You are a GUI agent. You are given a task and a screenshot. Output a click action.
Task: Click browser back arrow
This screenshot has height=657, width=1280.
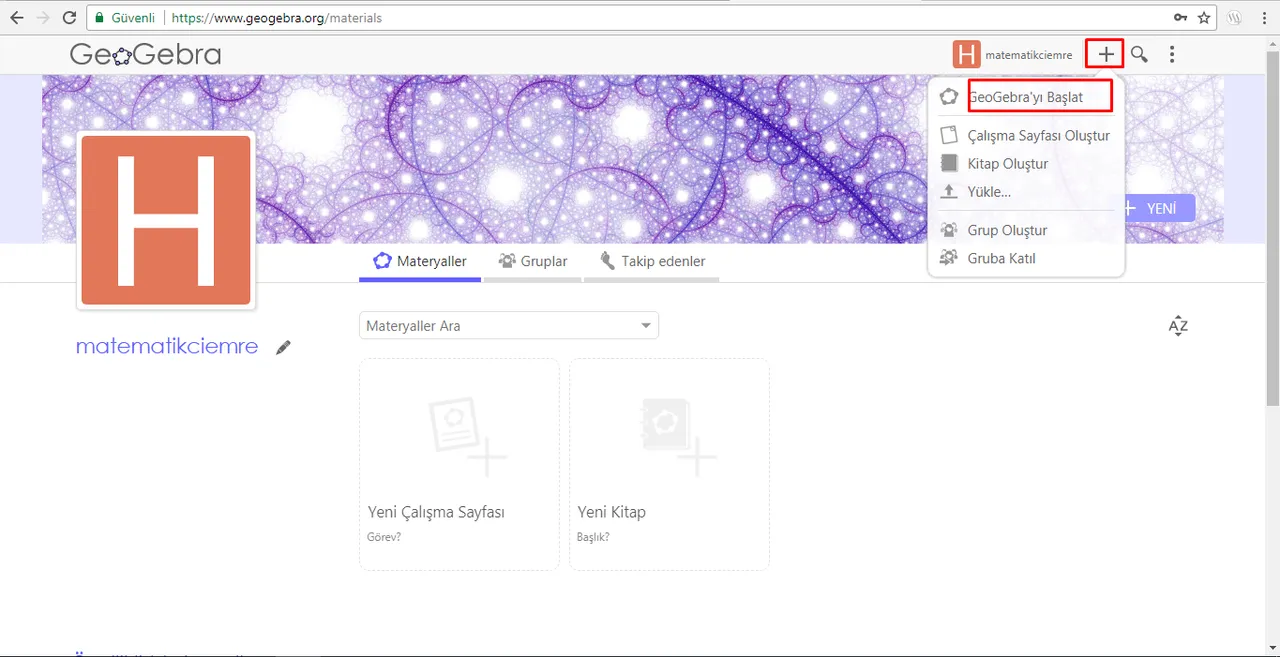click(17, 18)
